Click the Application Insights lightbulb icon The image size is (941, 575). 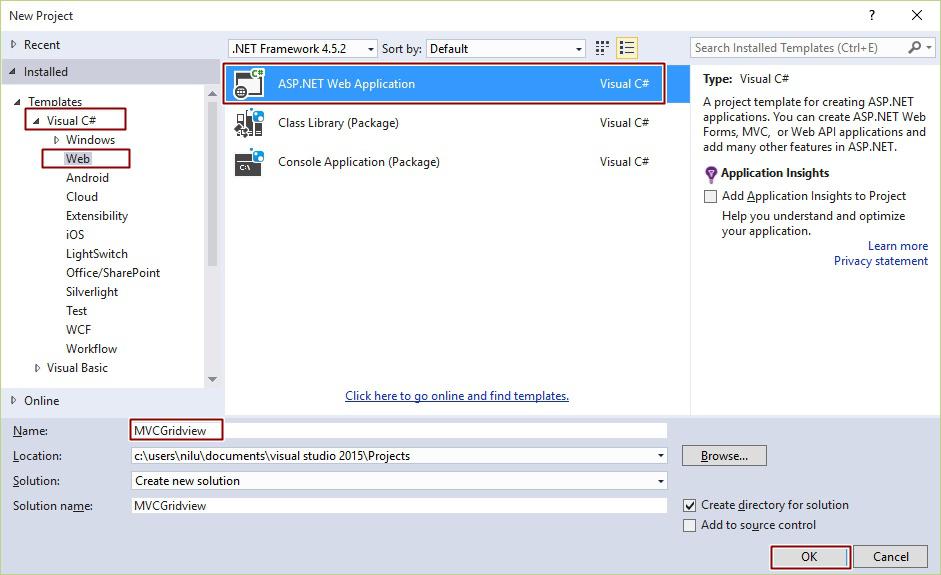click(x=711, y=174)
